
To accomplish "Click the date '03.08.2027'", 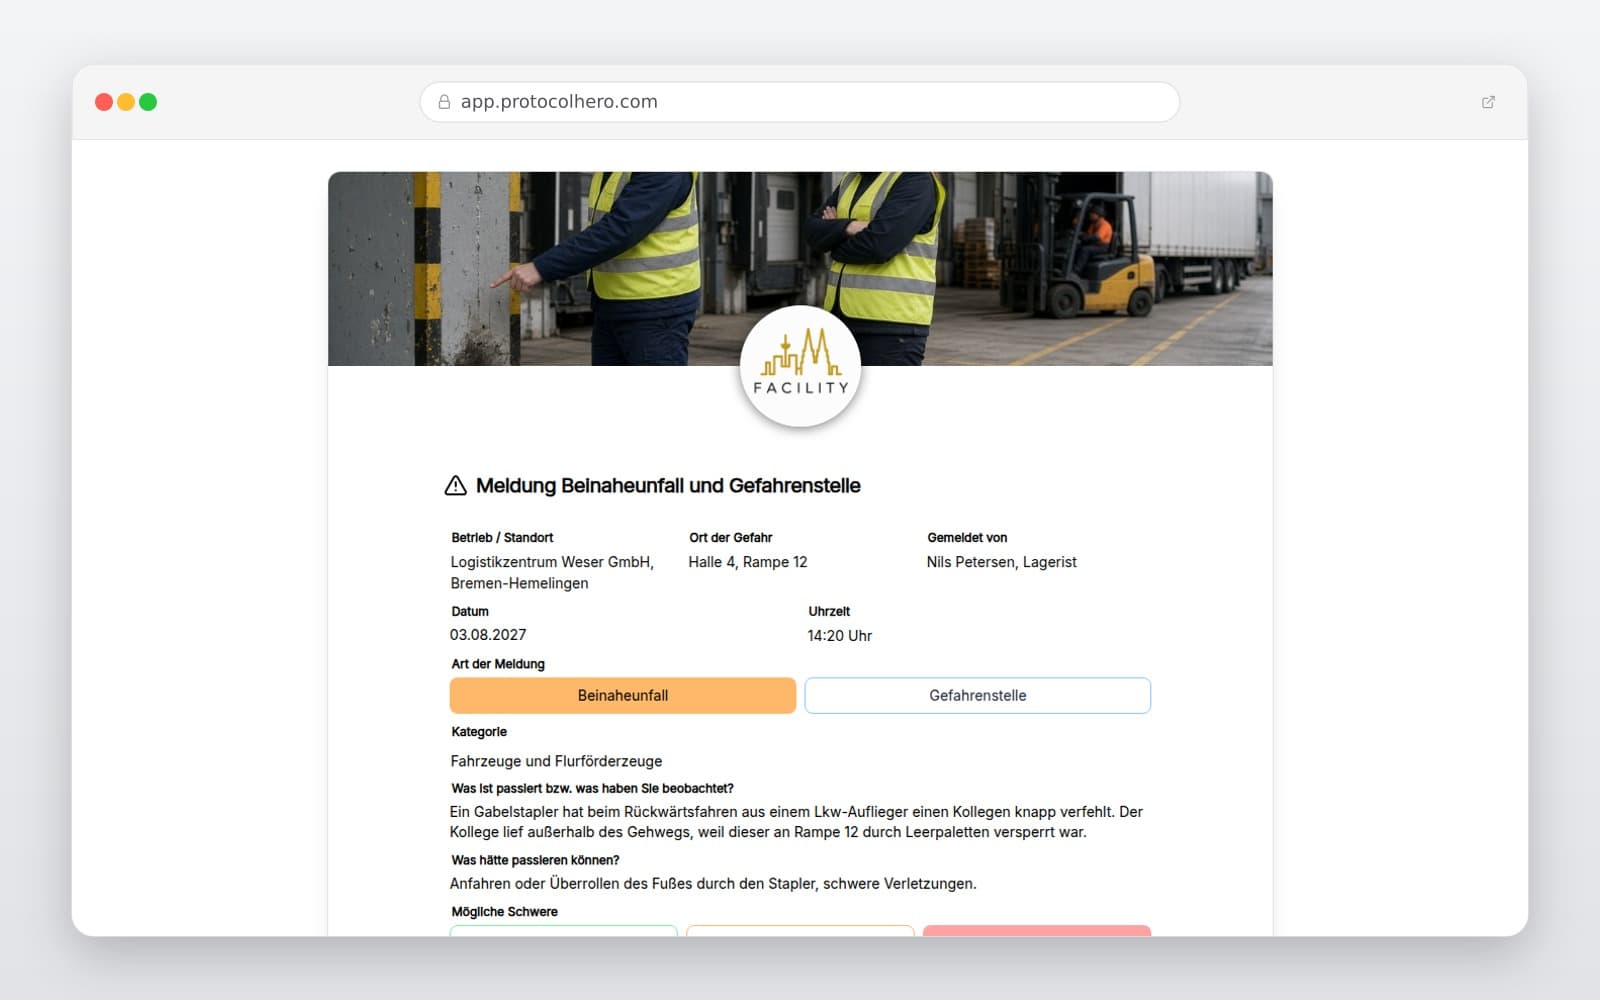I will coord(488,635).
